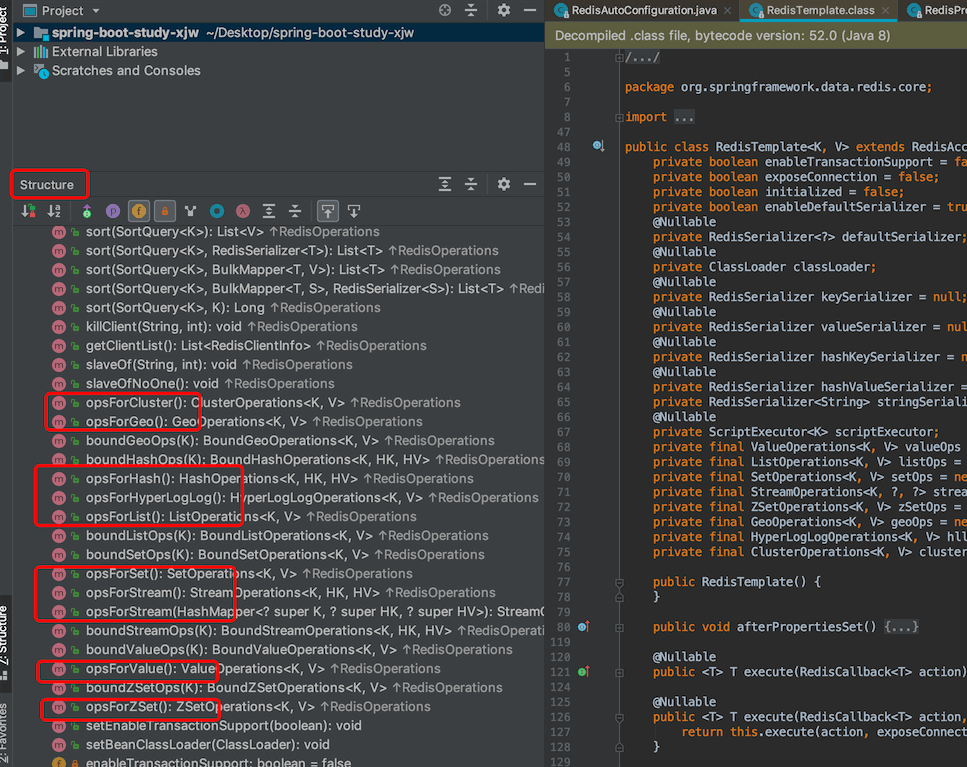Open Z: Structure tool window stripe
The height and width of the screenshot is (767, 967).
point(5,642)
